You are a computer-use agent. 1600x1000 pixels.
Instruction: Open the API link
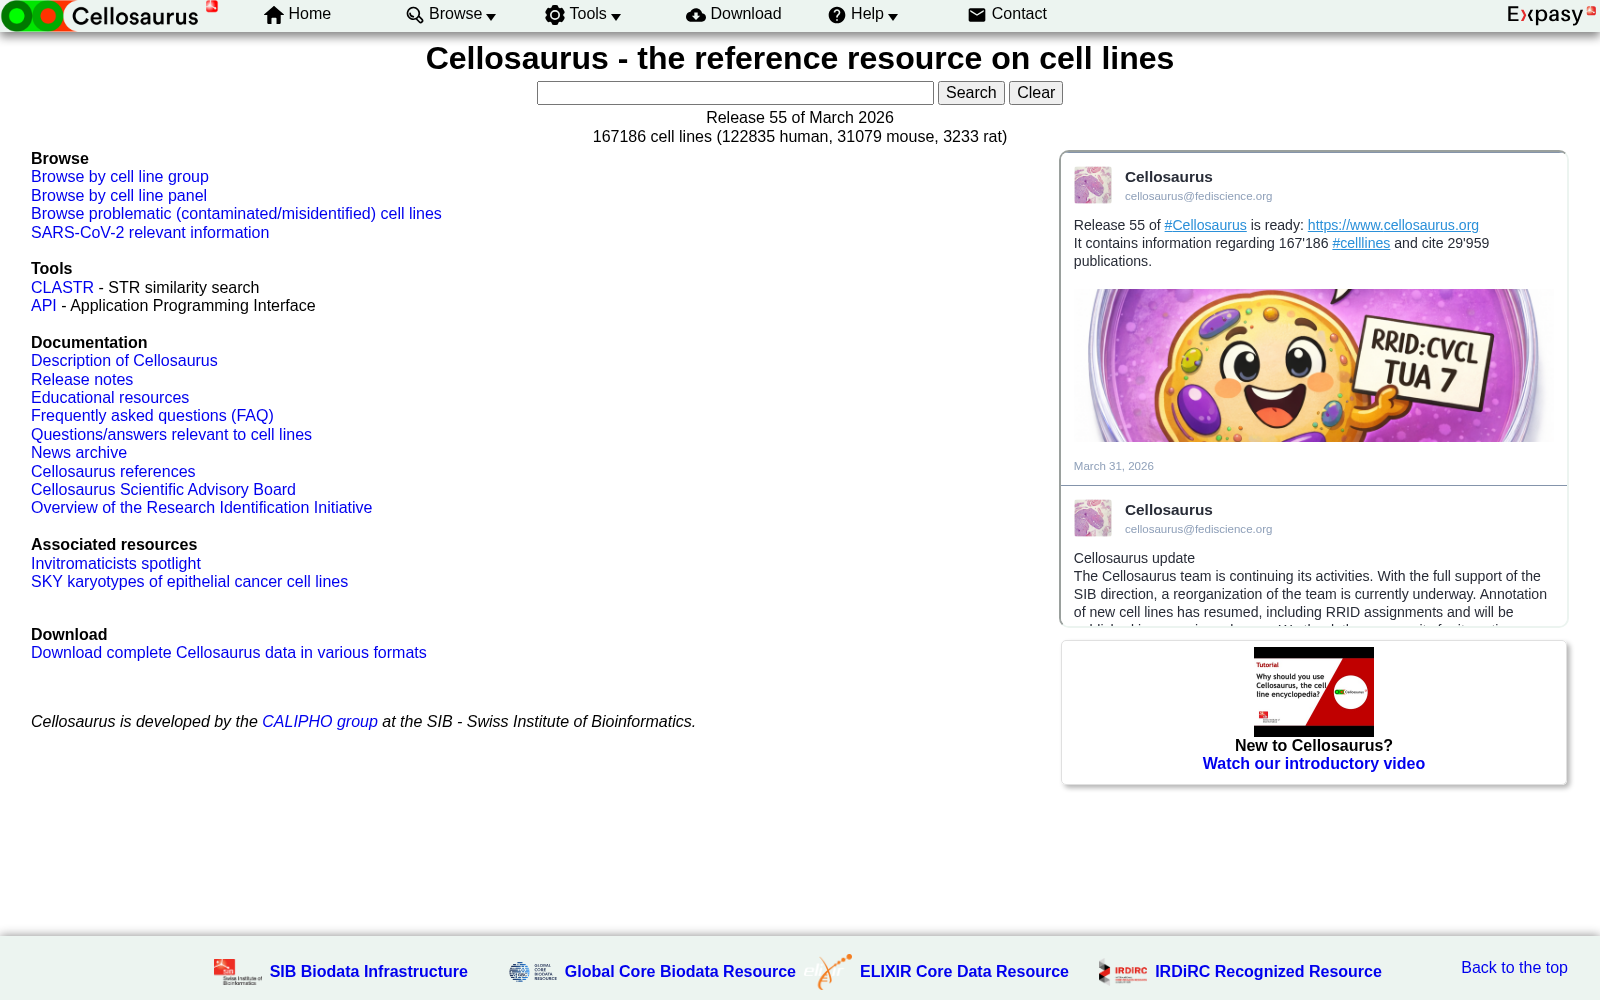pos(44,306)
